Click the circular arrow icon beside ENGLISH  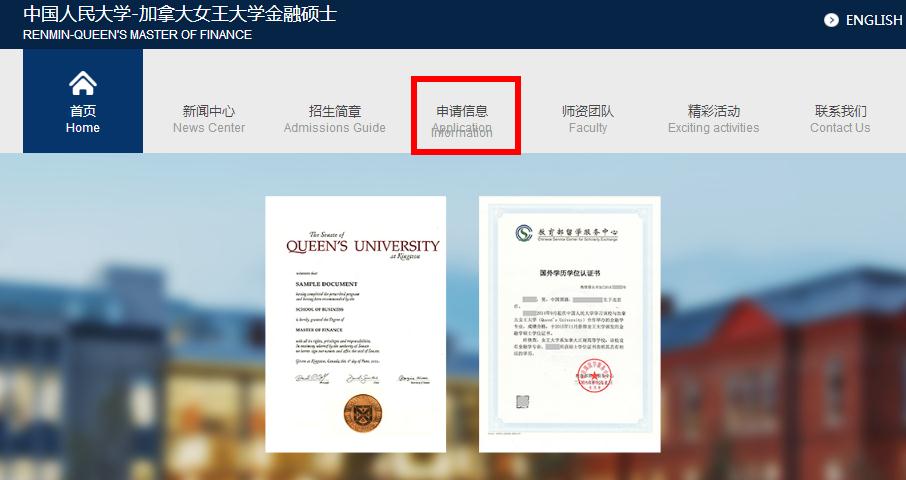[x=831, y=20]
